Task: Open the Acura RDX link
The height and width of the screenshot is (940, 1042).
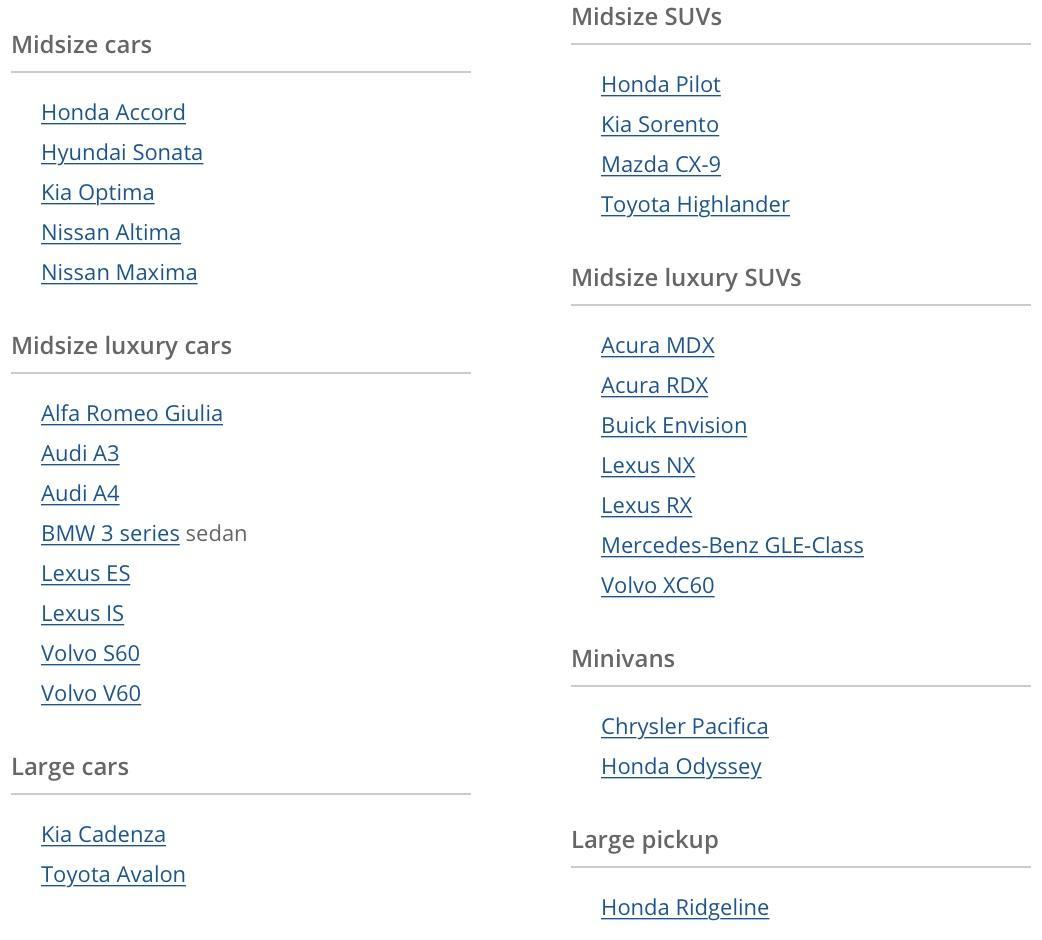Action: [654, 385]
